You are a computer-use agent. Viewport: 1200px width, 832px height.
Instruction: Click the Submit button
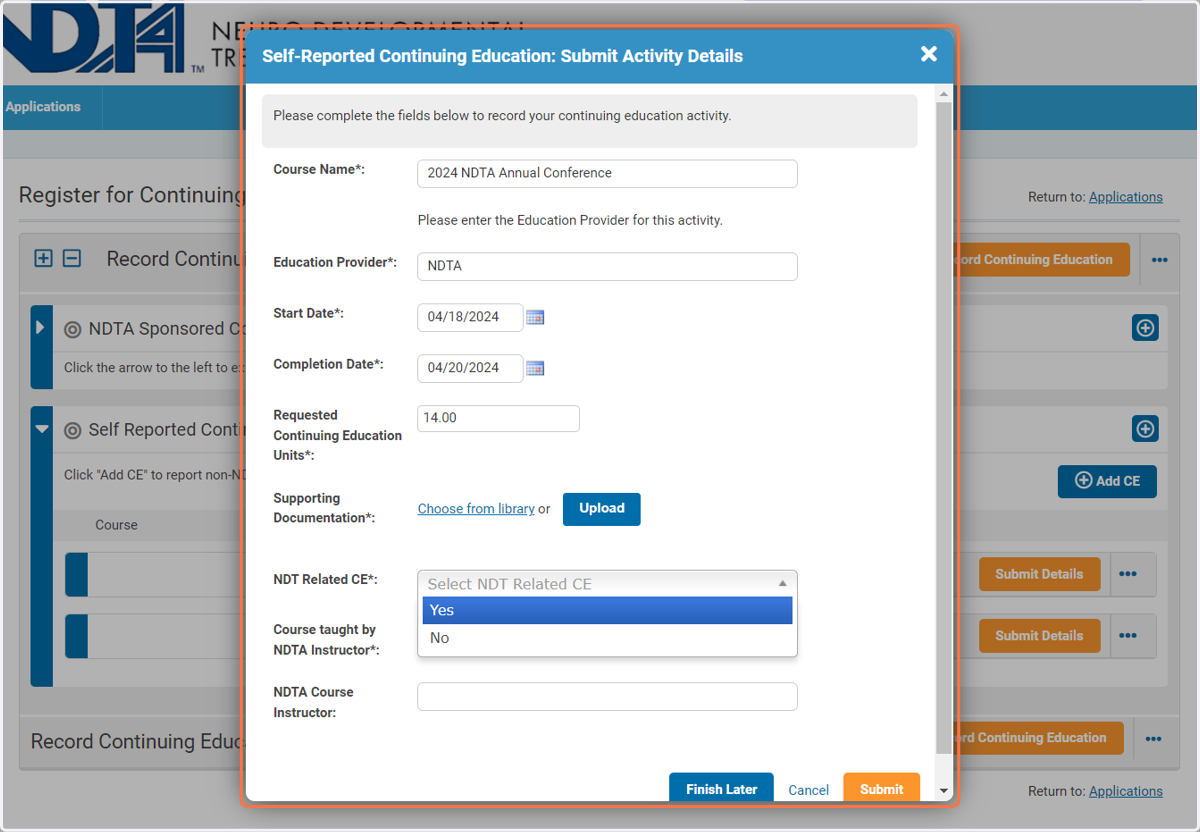pyautogui.click(x=881, y=788)
